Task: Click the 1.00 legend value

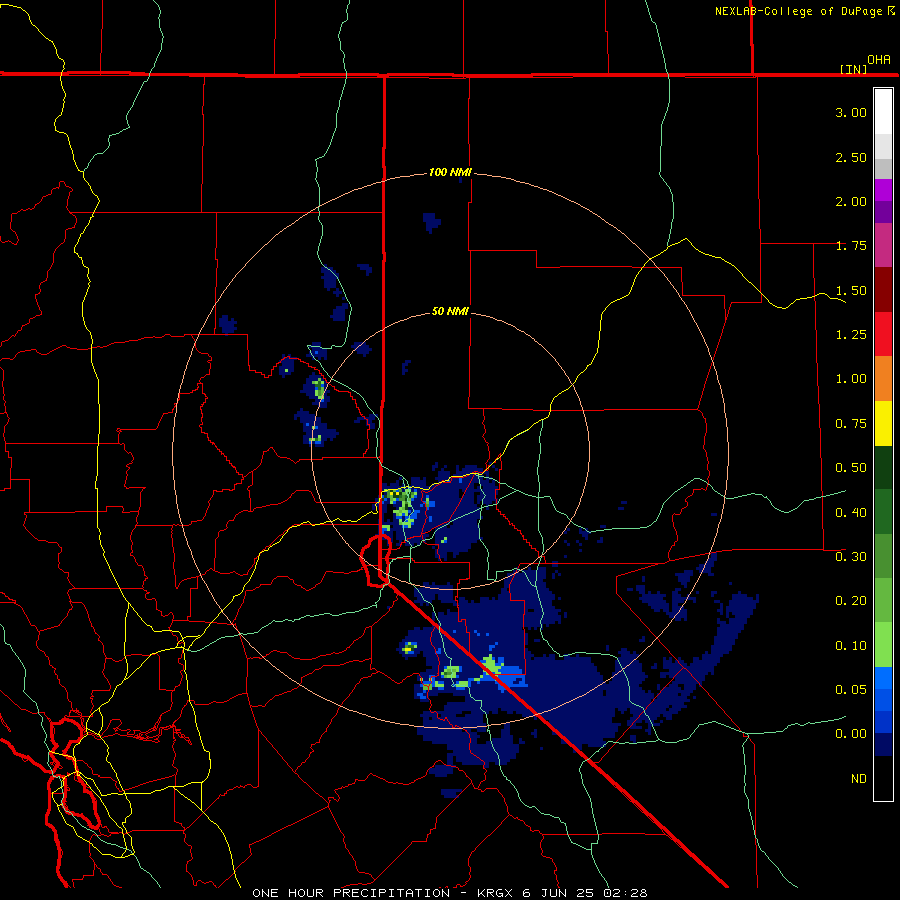Action: 851,379
